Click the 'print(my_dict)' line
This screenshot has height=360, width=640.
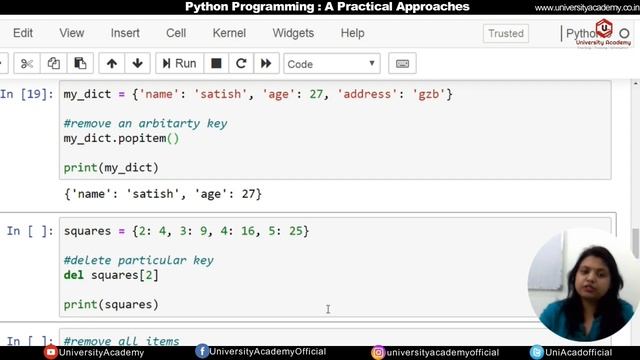point(111,168)
